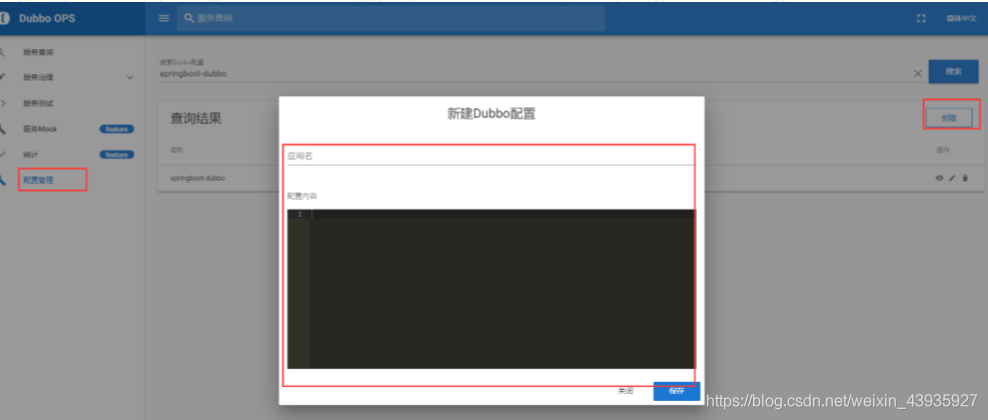Screen dimensions: 988x420
Task: Click the 新建Dubbo配置 dialog title
Action: click(x=491, y=114)
